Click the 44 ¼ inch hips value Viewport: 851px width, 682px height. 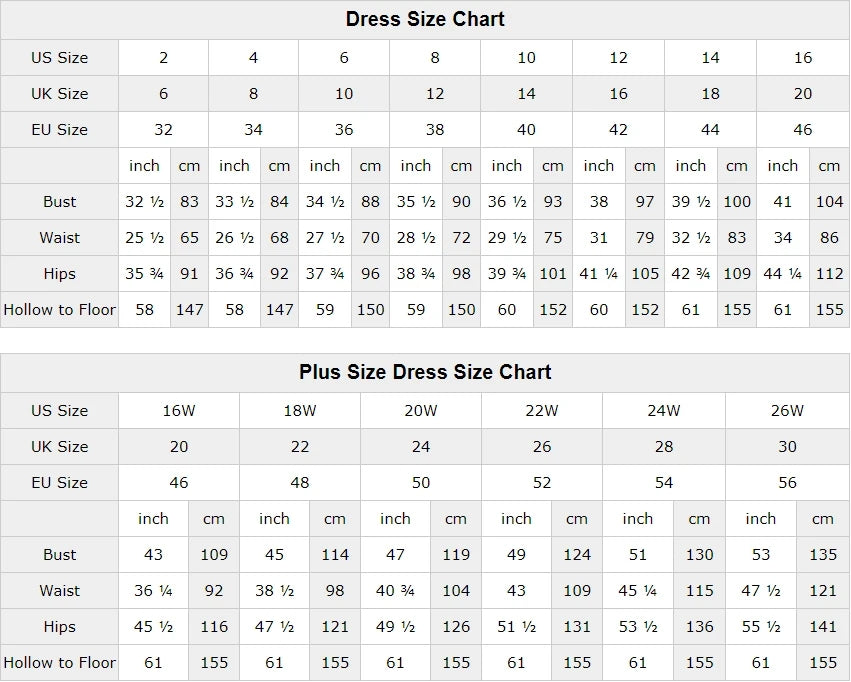pyautogui.click(x=783, y=274)
